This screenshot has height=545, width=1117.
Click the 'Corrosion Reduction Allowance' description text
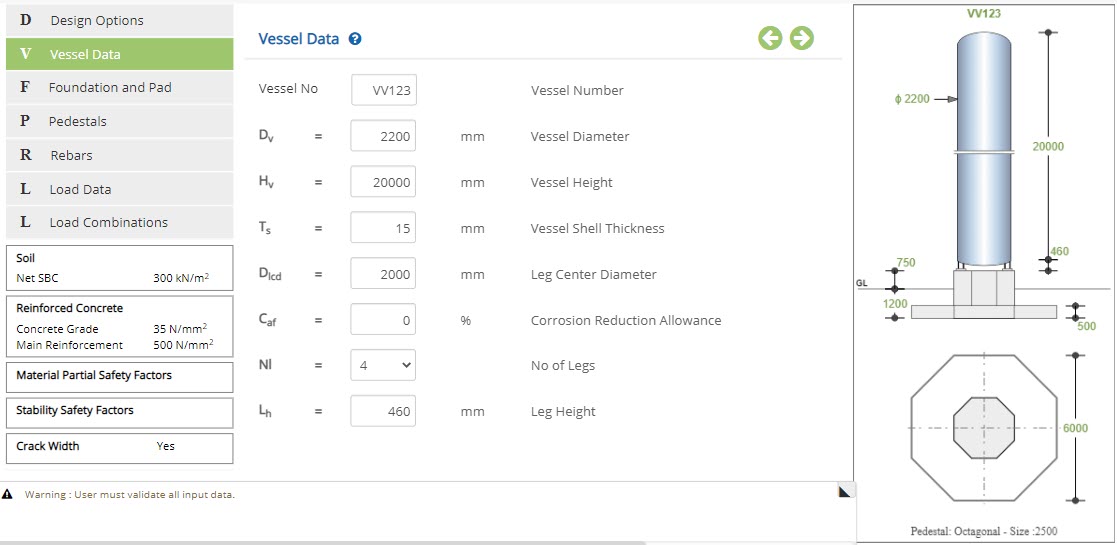click(625, 321)
